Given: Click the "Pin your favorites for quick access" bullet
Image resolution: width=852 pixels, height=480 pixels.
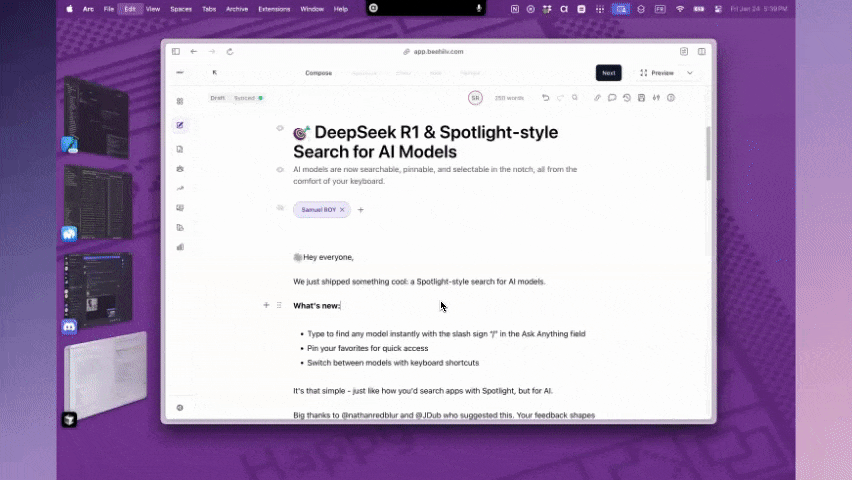Looking at the screenshot, I should point(368,348).
